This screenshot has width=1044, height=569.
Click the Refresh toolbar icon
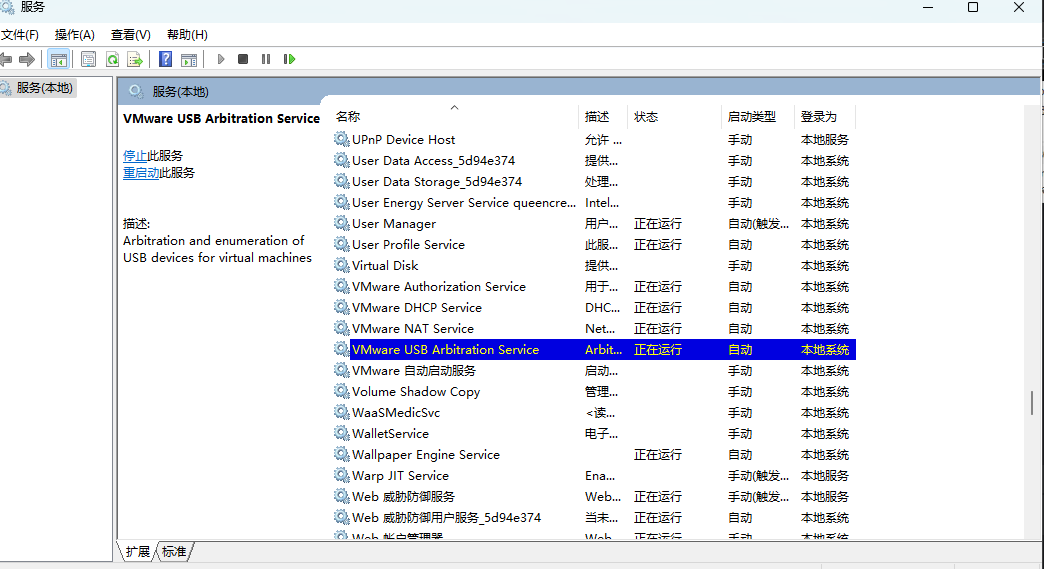pyautogui.click(x=113, y=59)
